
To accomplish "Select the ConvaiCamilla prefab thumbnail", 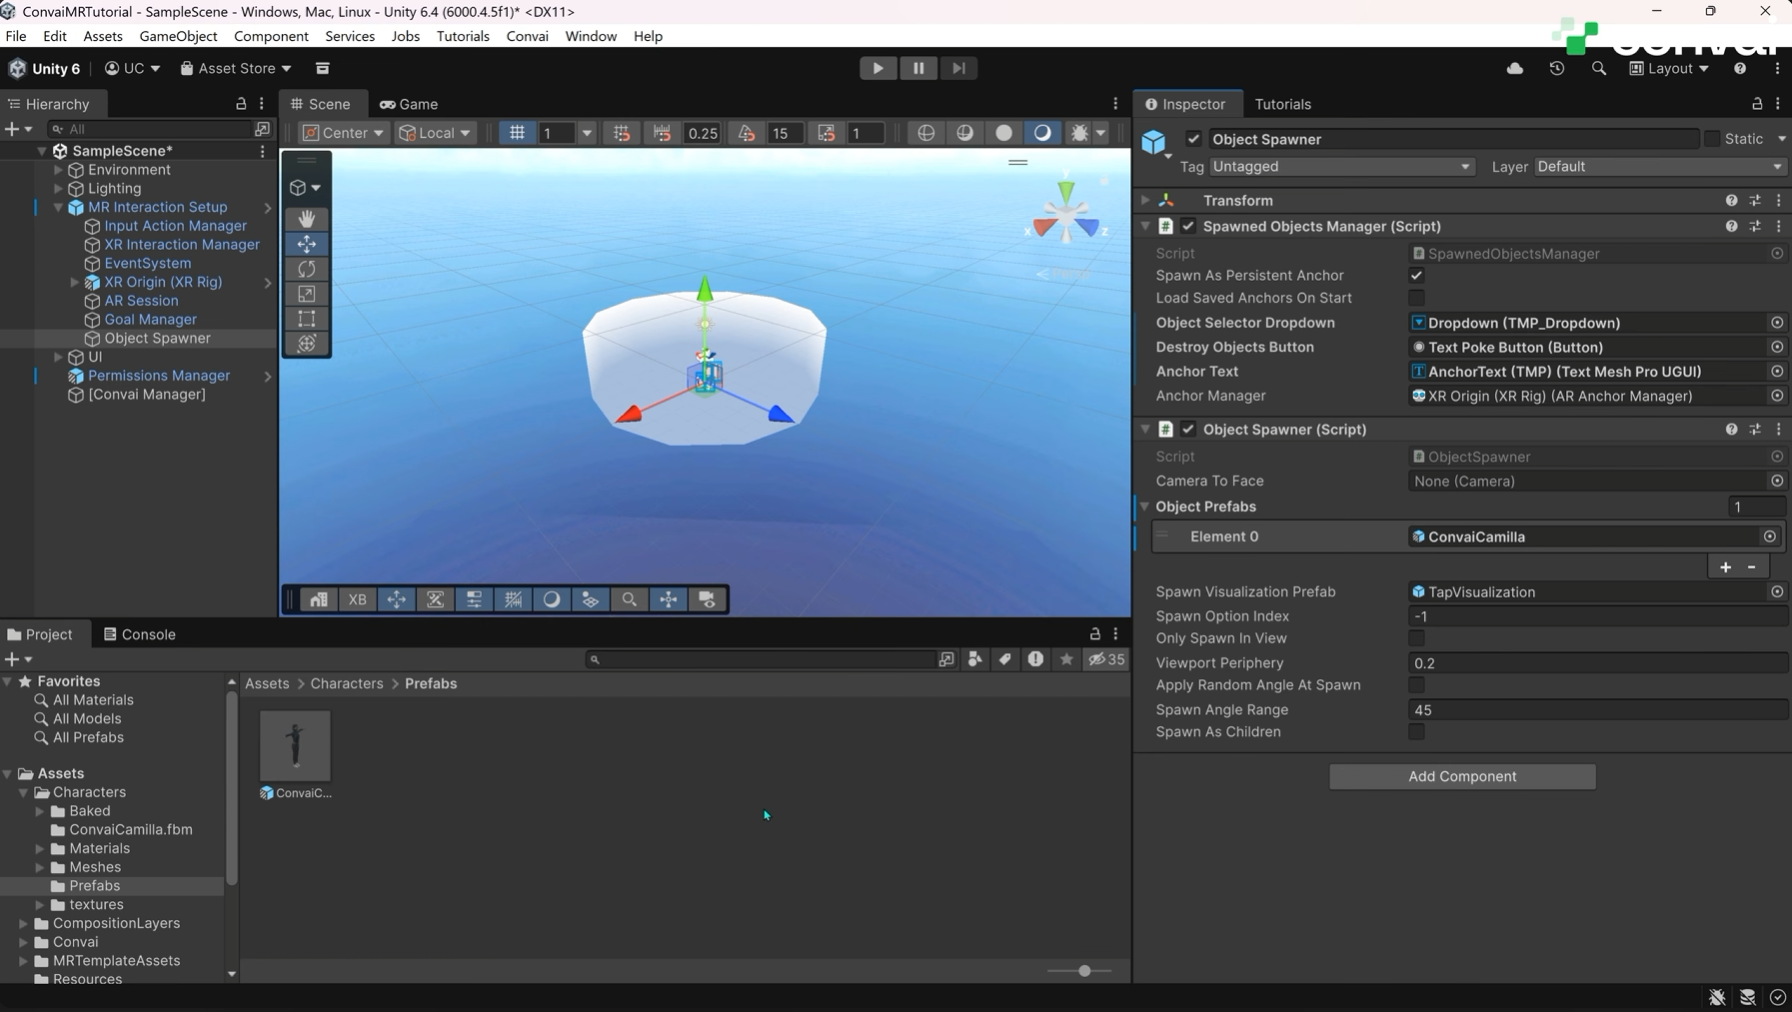I will [x=295, y=746].
